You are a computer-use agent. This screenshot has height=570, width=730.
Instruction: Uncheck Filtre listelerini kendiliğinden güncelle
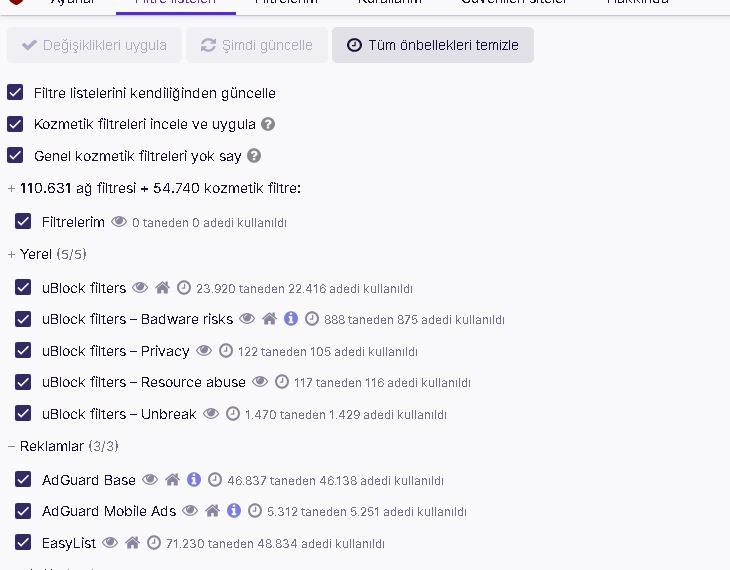[x=15, y=93]
